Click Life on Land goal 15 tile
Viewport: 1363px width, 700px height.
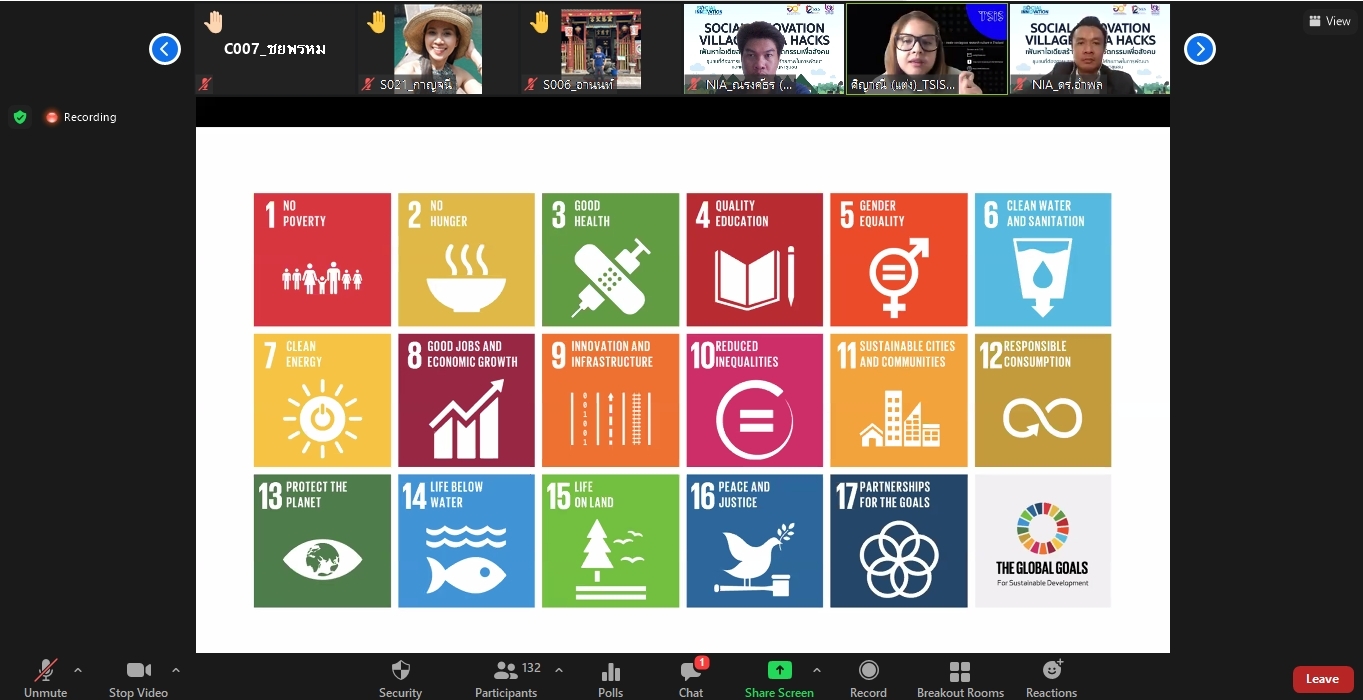tap(610, 541)
